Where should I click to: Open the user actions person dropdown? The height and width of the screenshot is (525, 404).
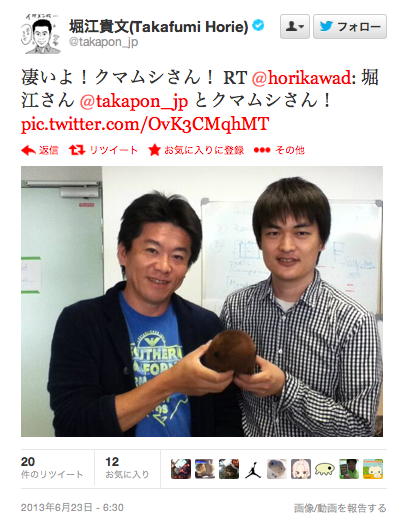(295, 26)
